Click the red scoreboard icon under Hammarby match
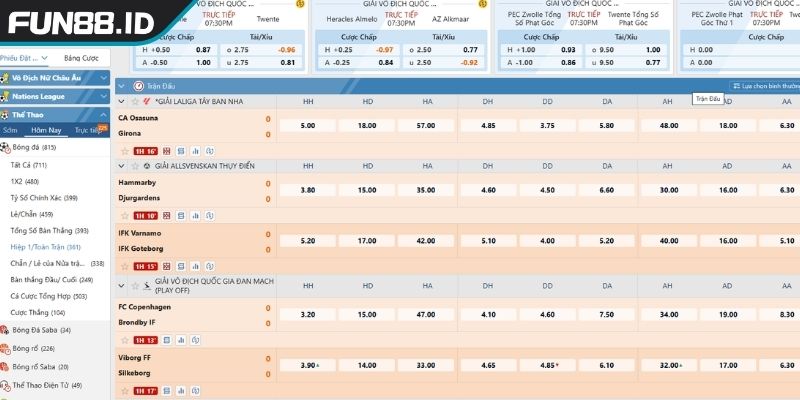The width and height of the screenshot is (800, 400). 166,215
